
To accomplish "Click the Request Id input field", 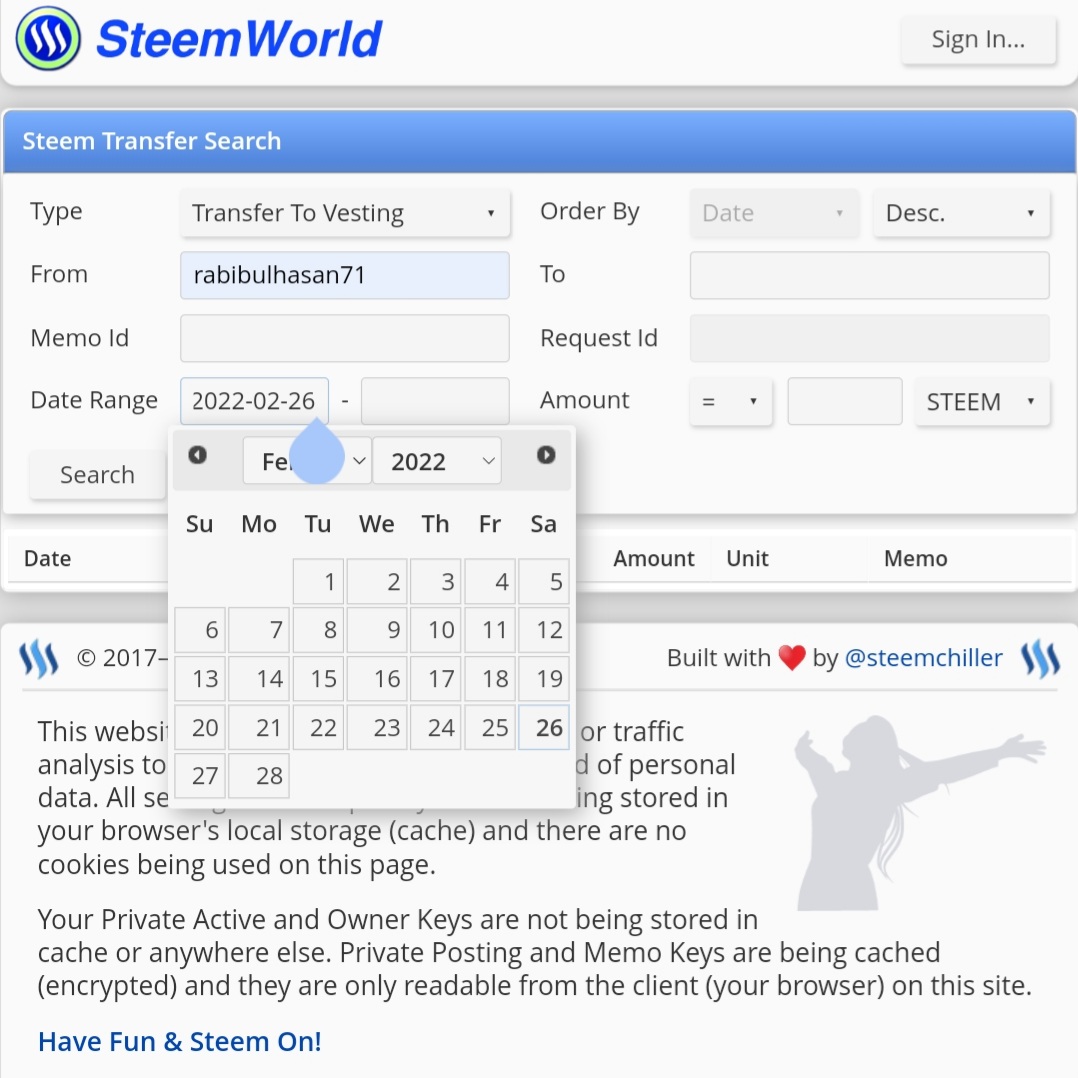I will pyautogui.click(x=870, y=338).
